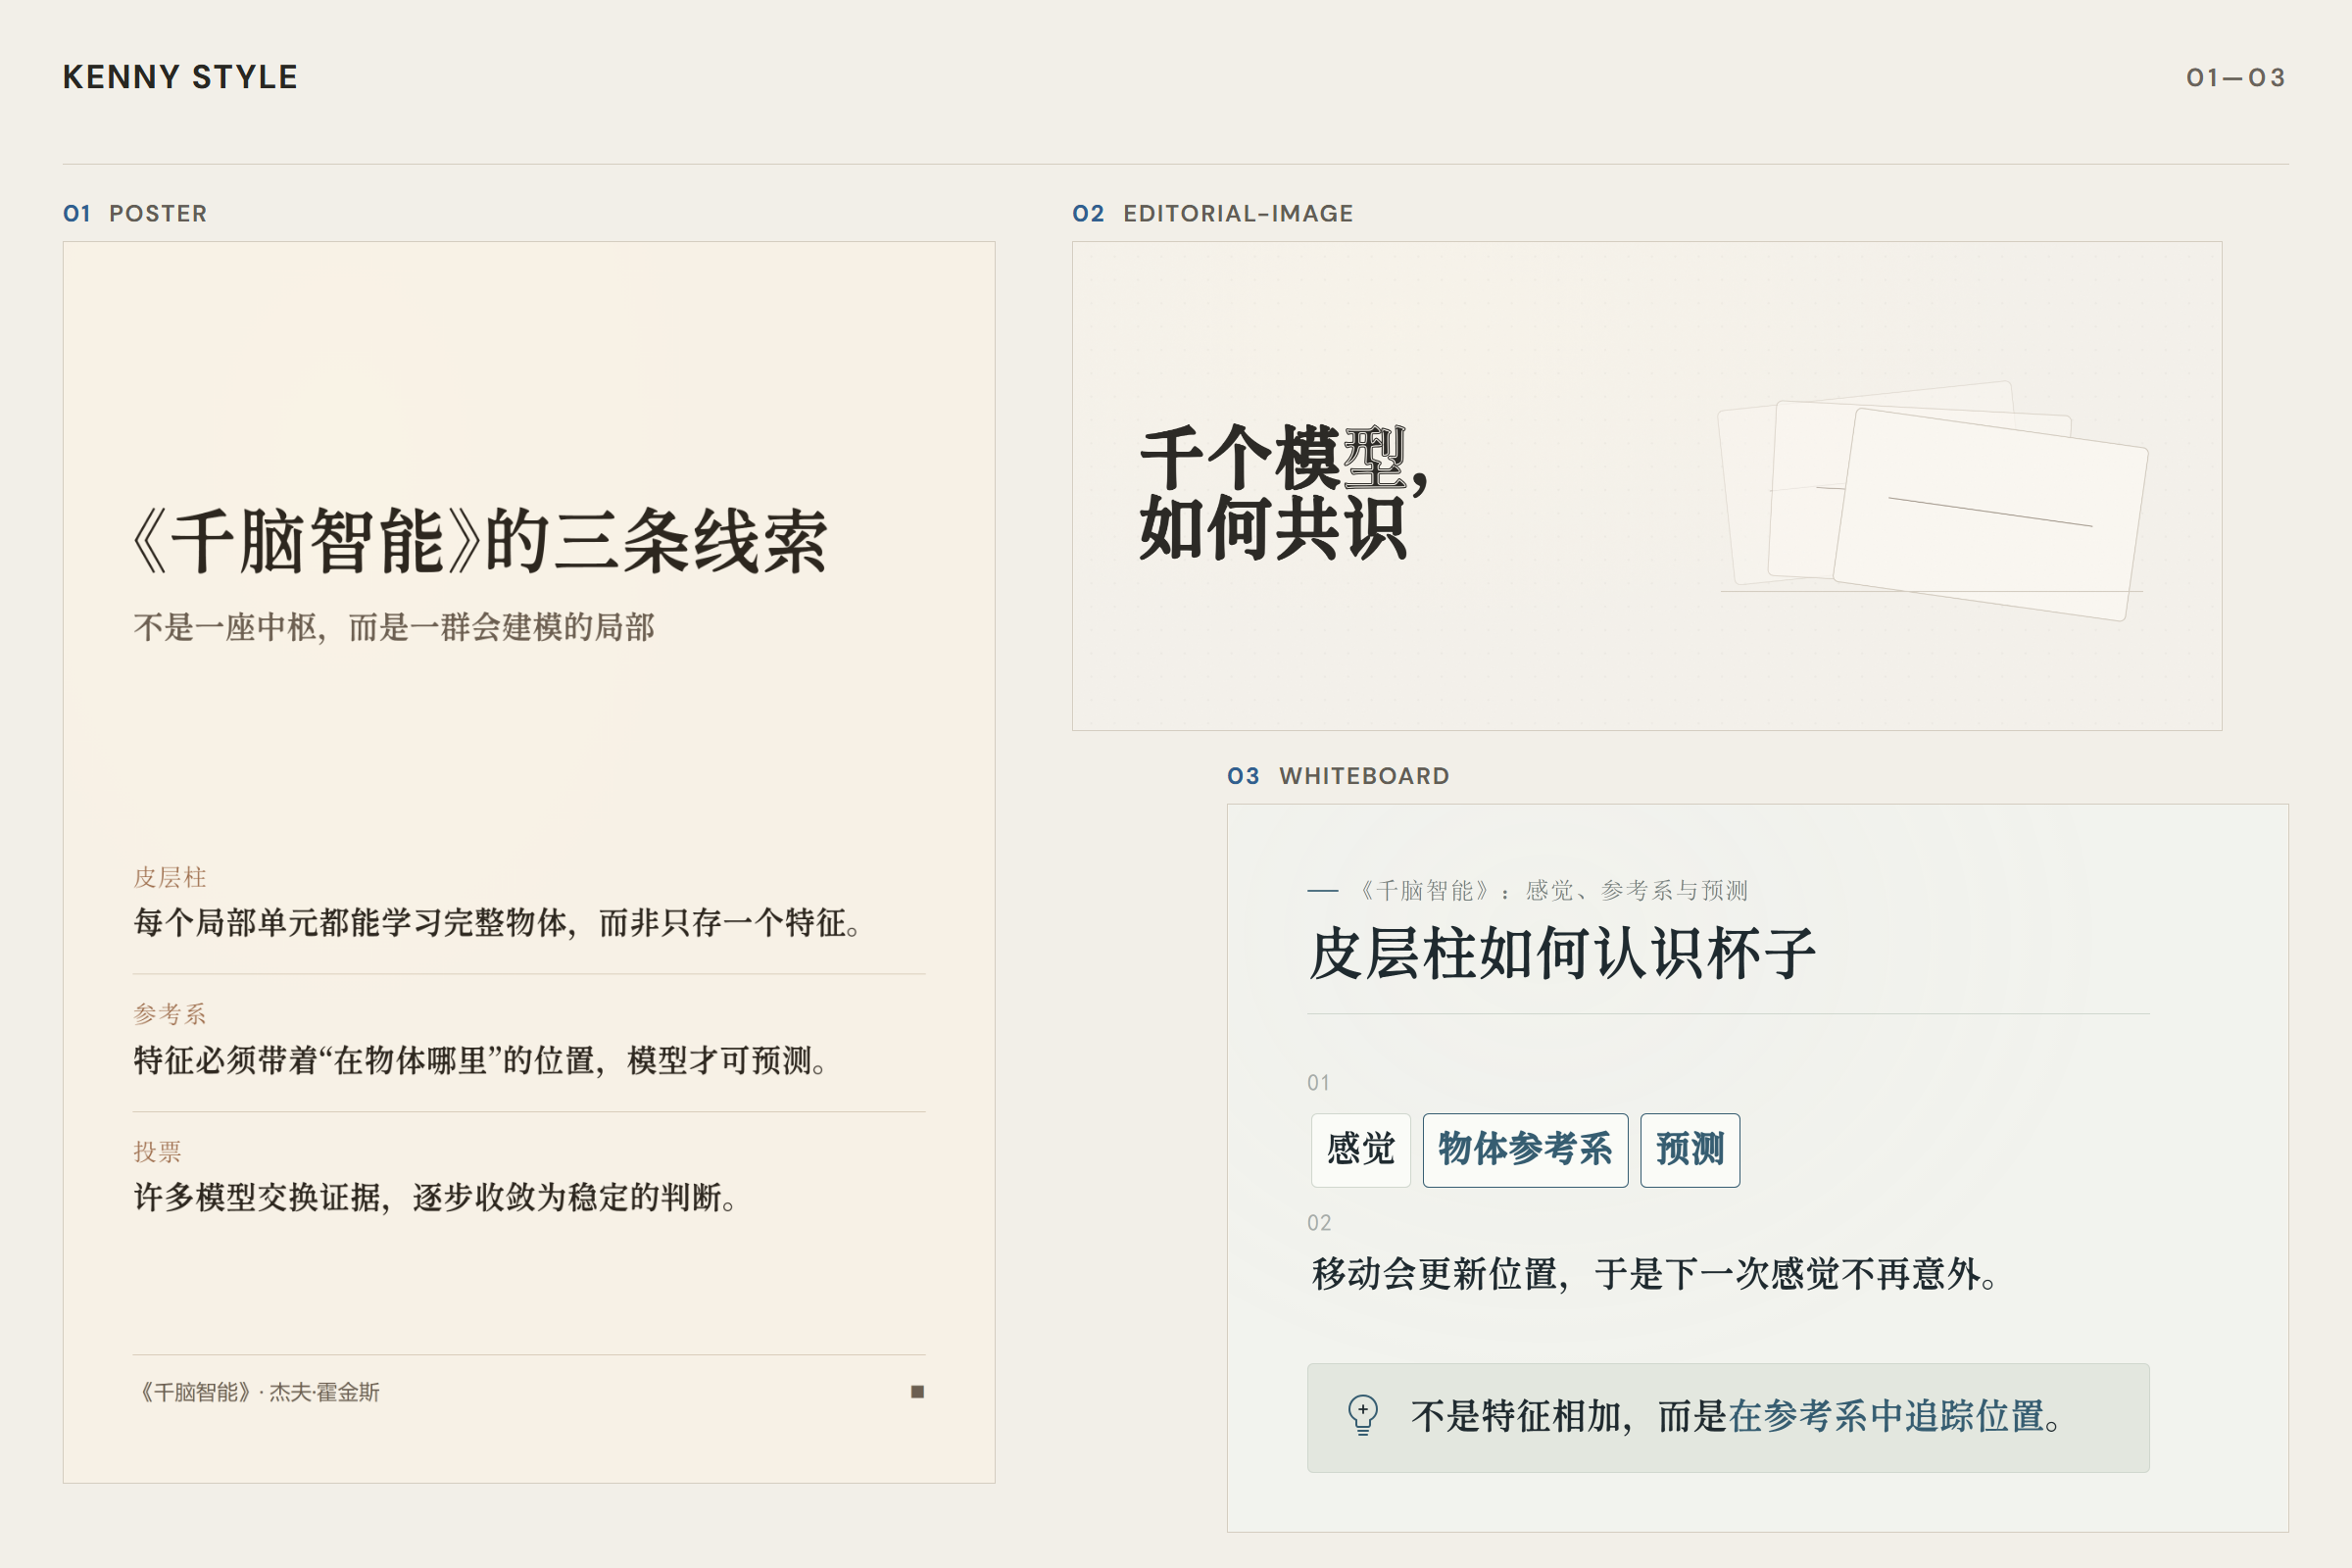Click the line 许多模型交换证据，逐步收敛为稳定的判断

tap(435, 1197)
